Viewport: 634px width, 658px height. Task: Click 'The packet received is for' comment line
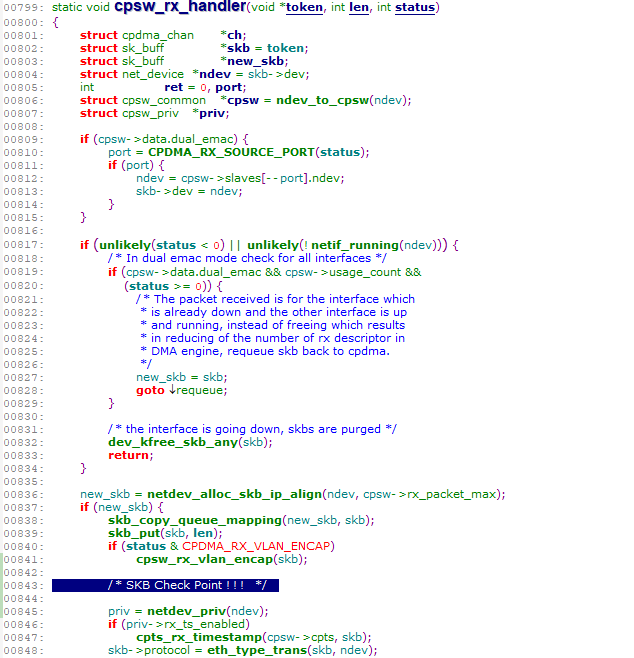coord(275,299)
